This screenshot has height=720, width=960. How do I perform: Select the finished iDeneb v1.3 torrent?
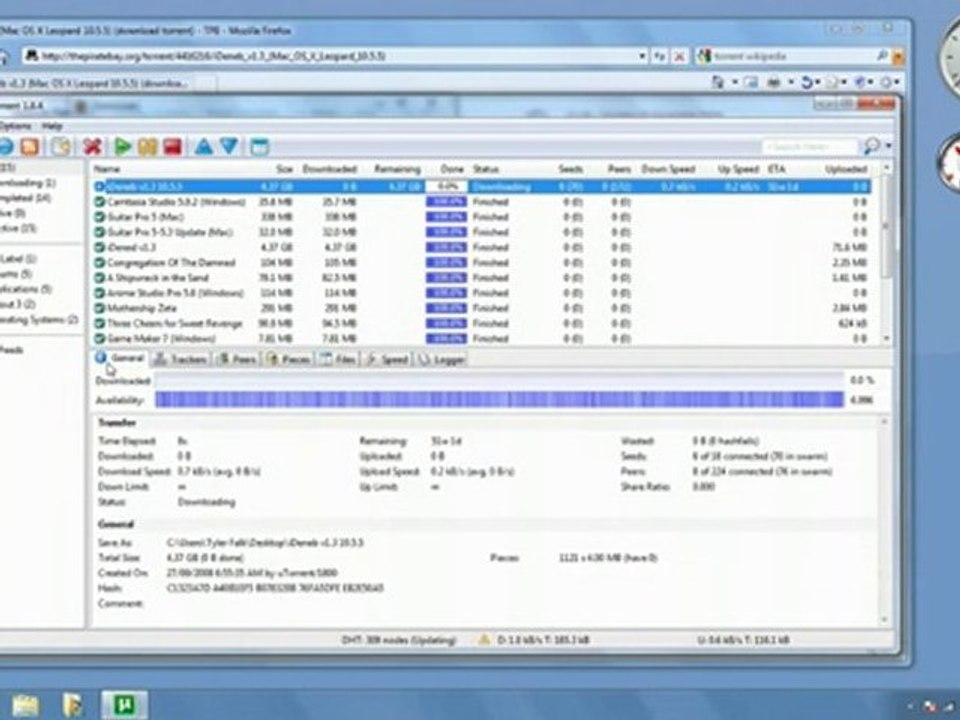(482, 247)
